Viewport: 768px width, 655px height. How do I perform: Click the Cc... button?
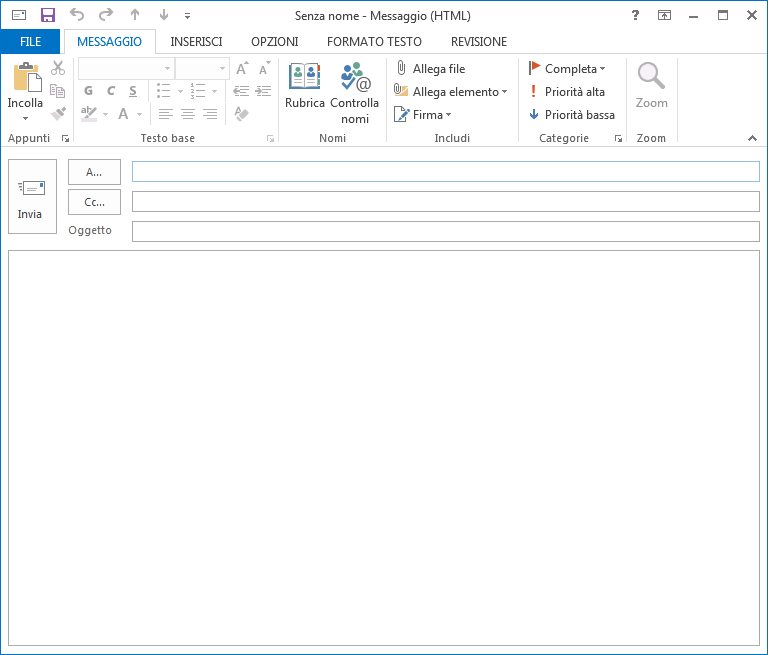click(x=94, y=202)
